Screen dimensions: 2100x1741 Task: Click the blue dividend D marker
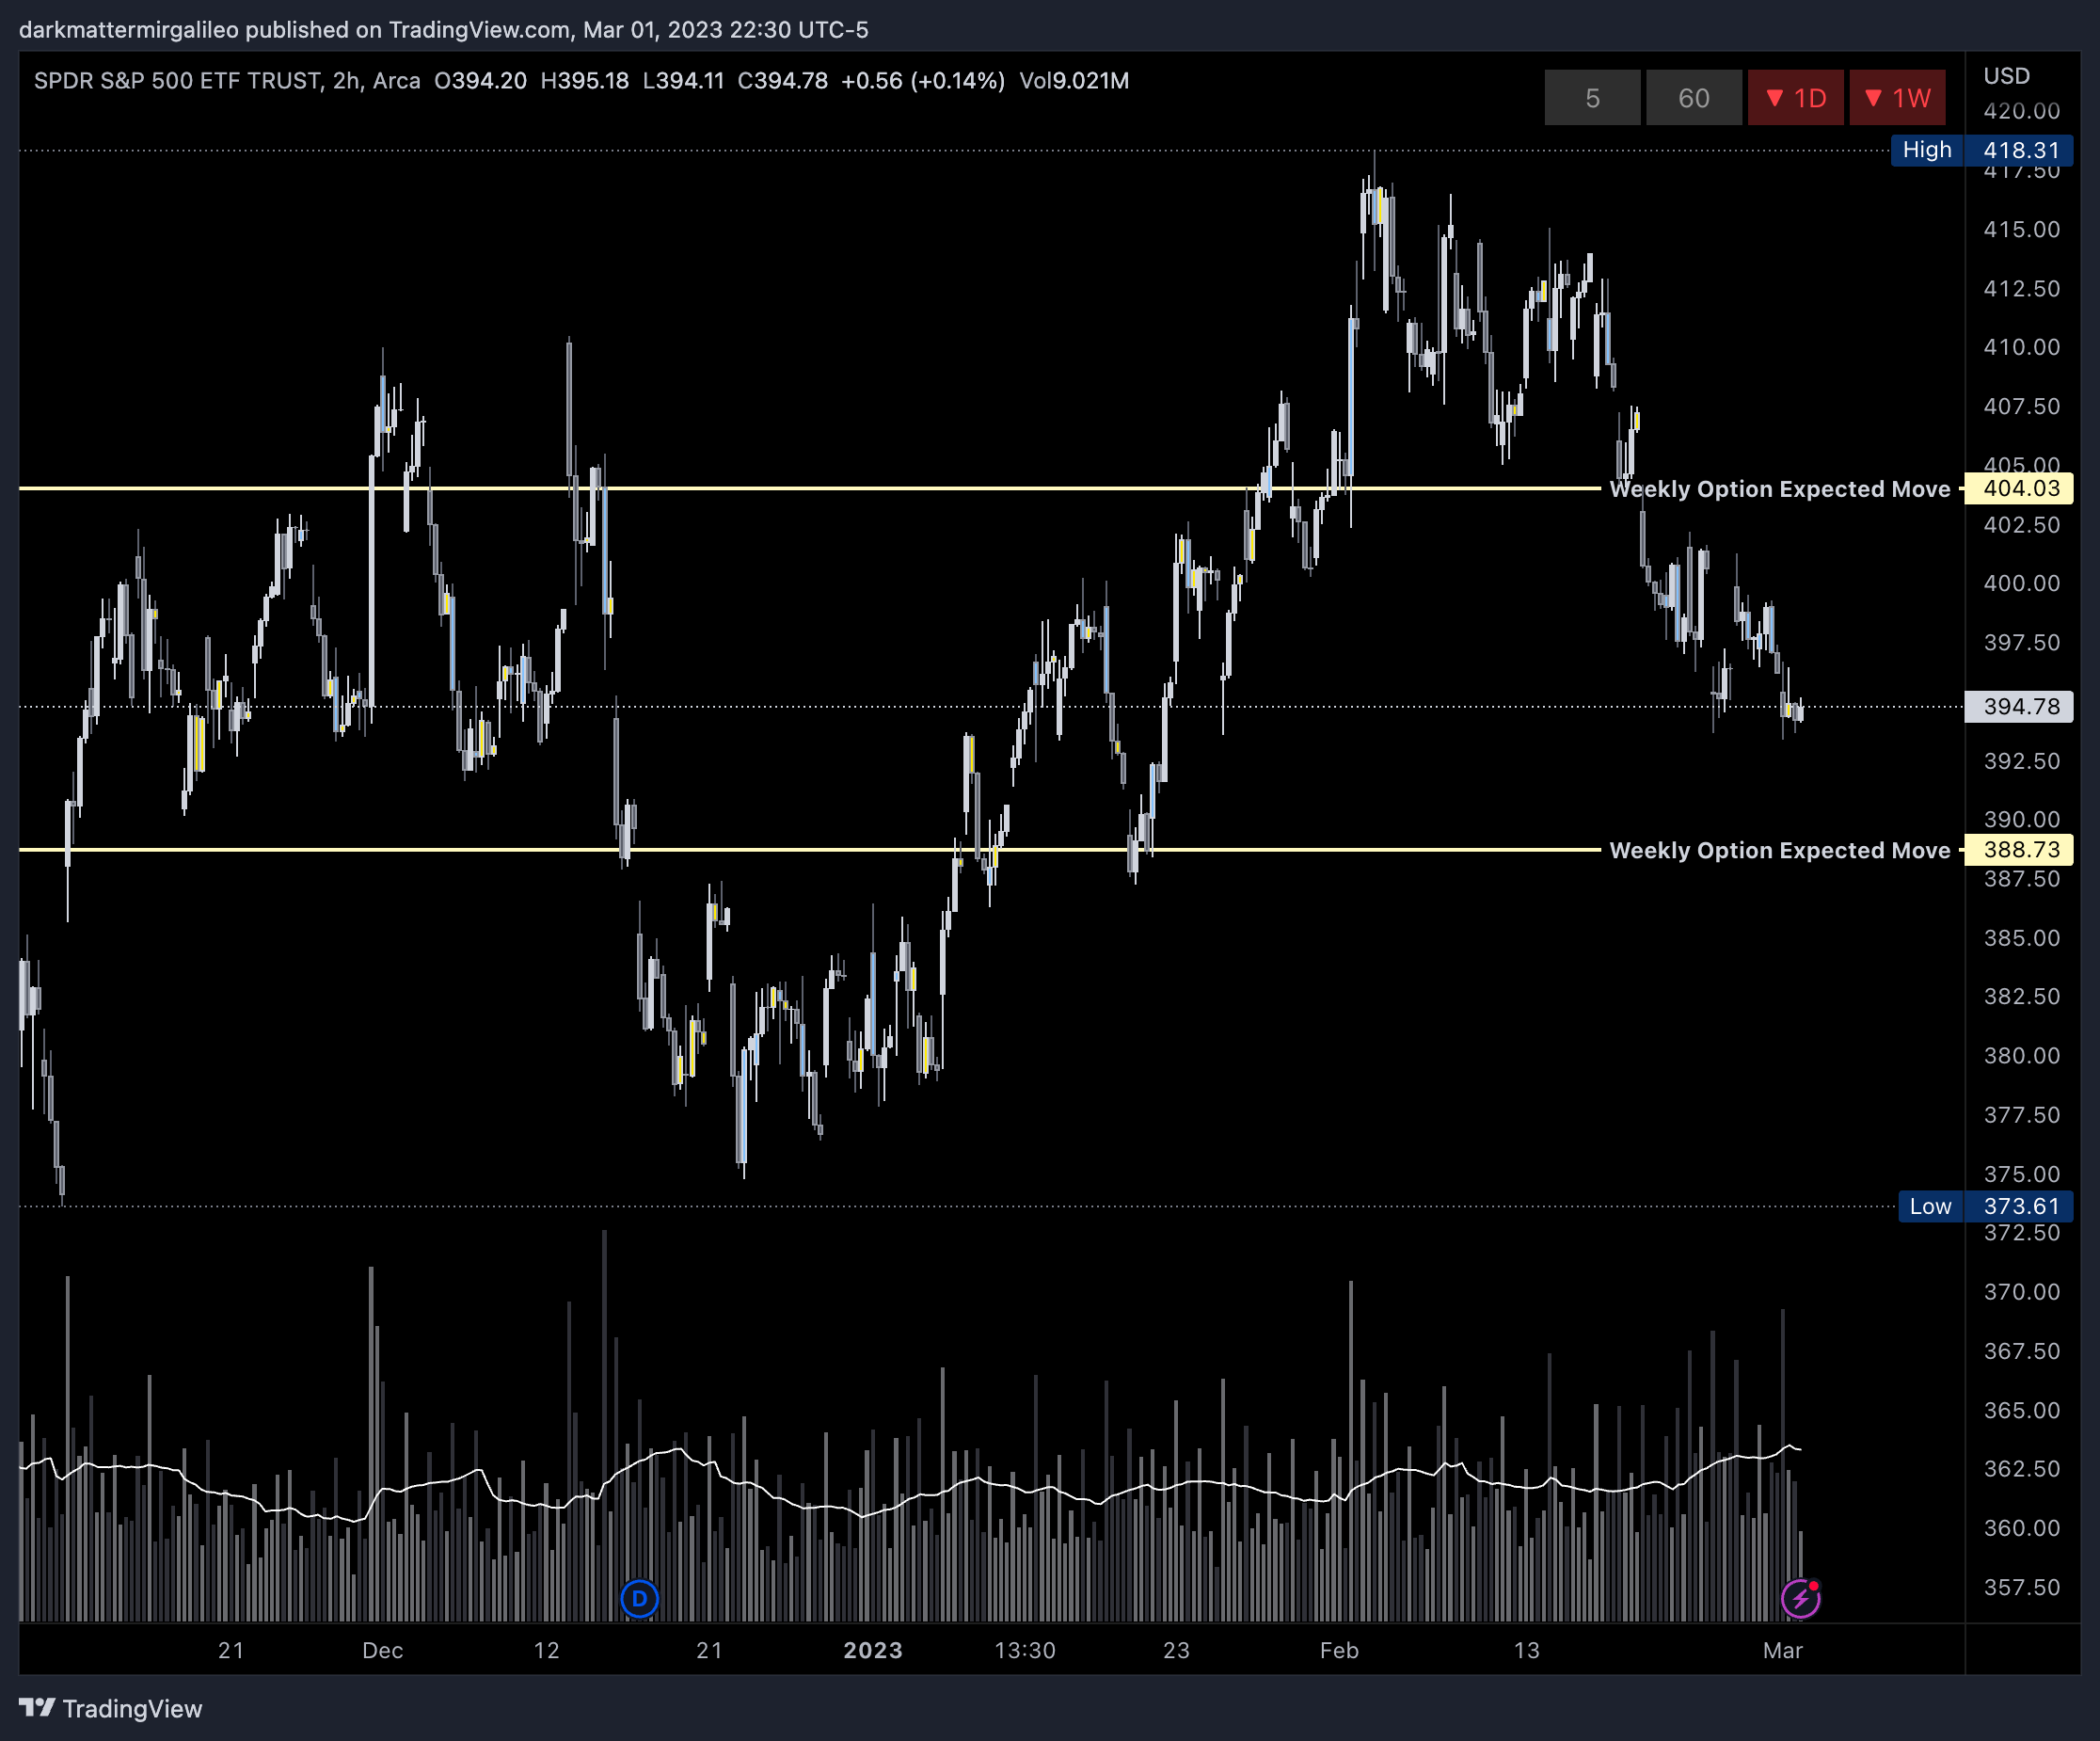pyautogui.click(x=639, y=1598)
